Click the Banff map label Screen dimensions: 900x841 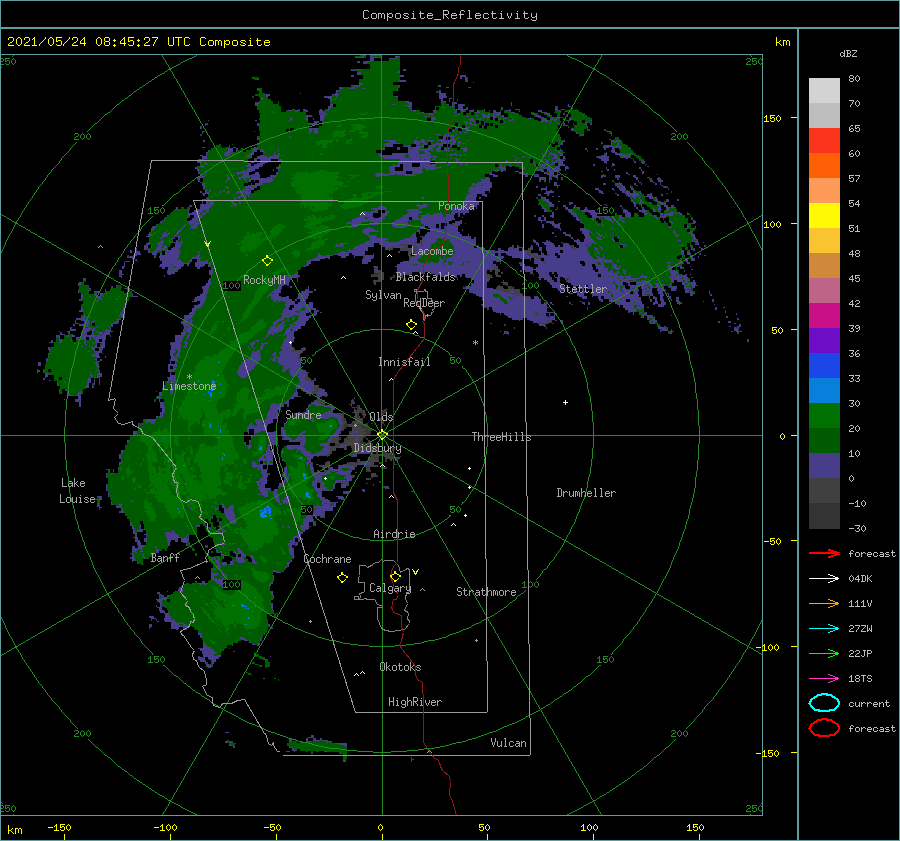pos(165,557)
